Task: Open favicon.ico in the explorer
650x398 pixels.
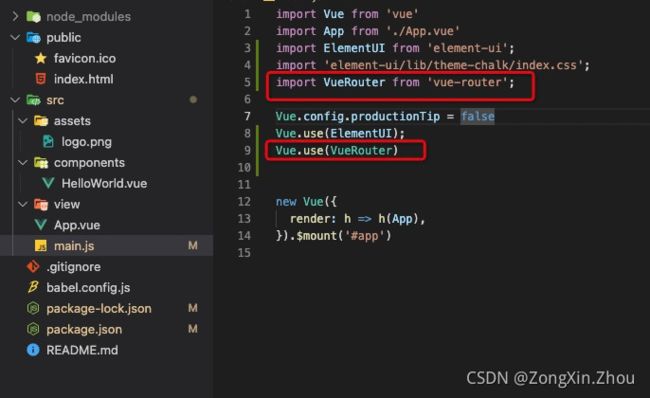Action: (85, 58)
